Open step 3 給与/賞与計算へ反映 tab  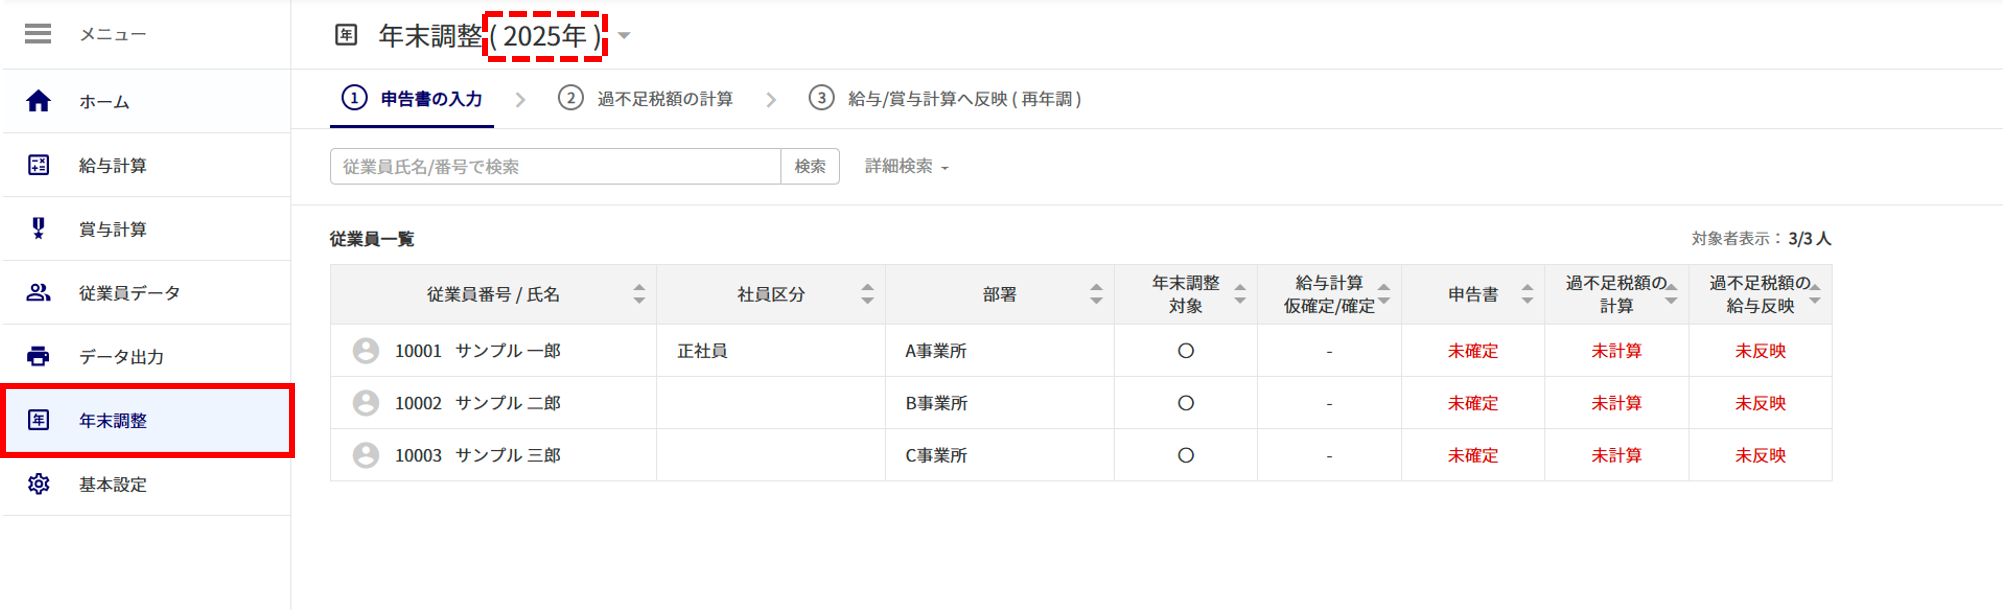[x=945, y=99]
